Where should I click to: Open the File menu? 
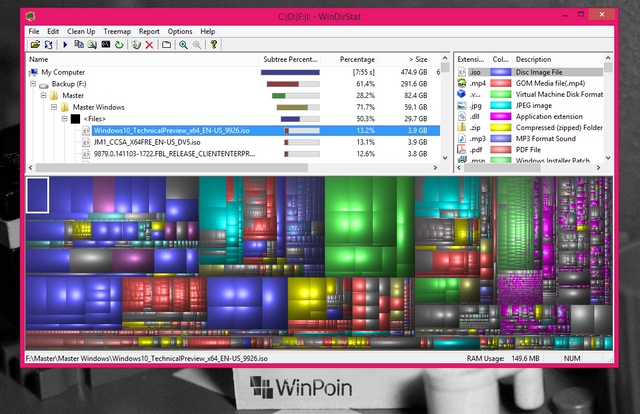(x=34, y=31)
